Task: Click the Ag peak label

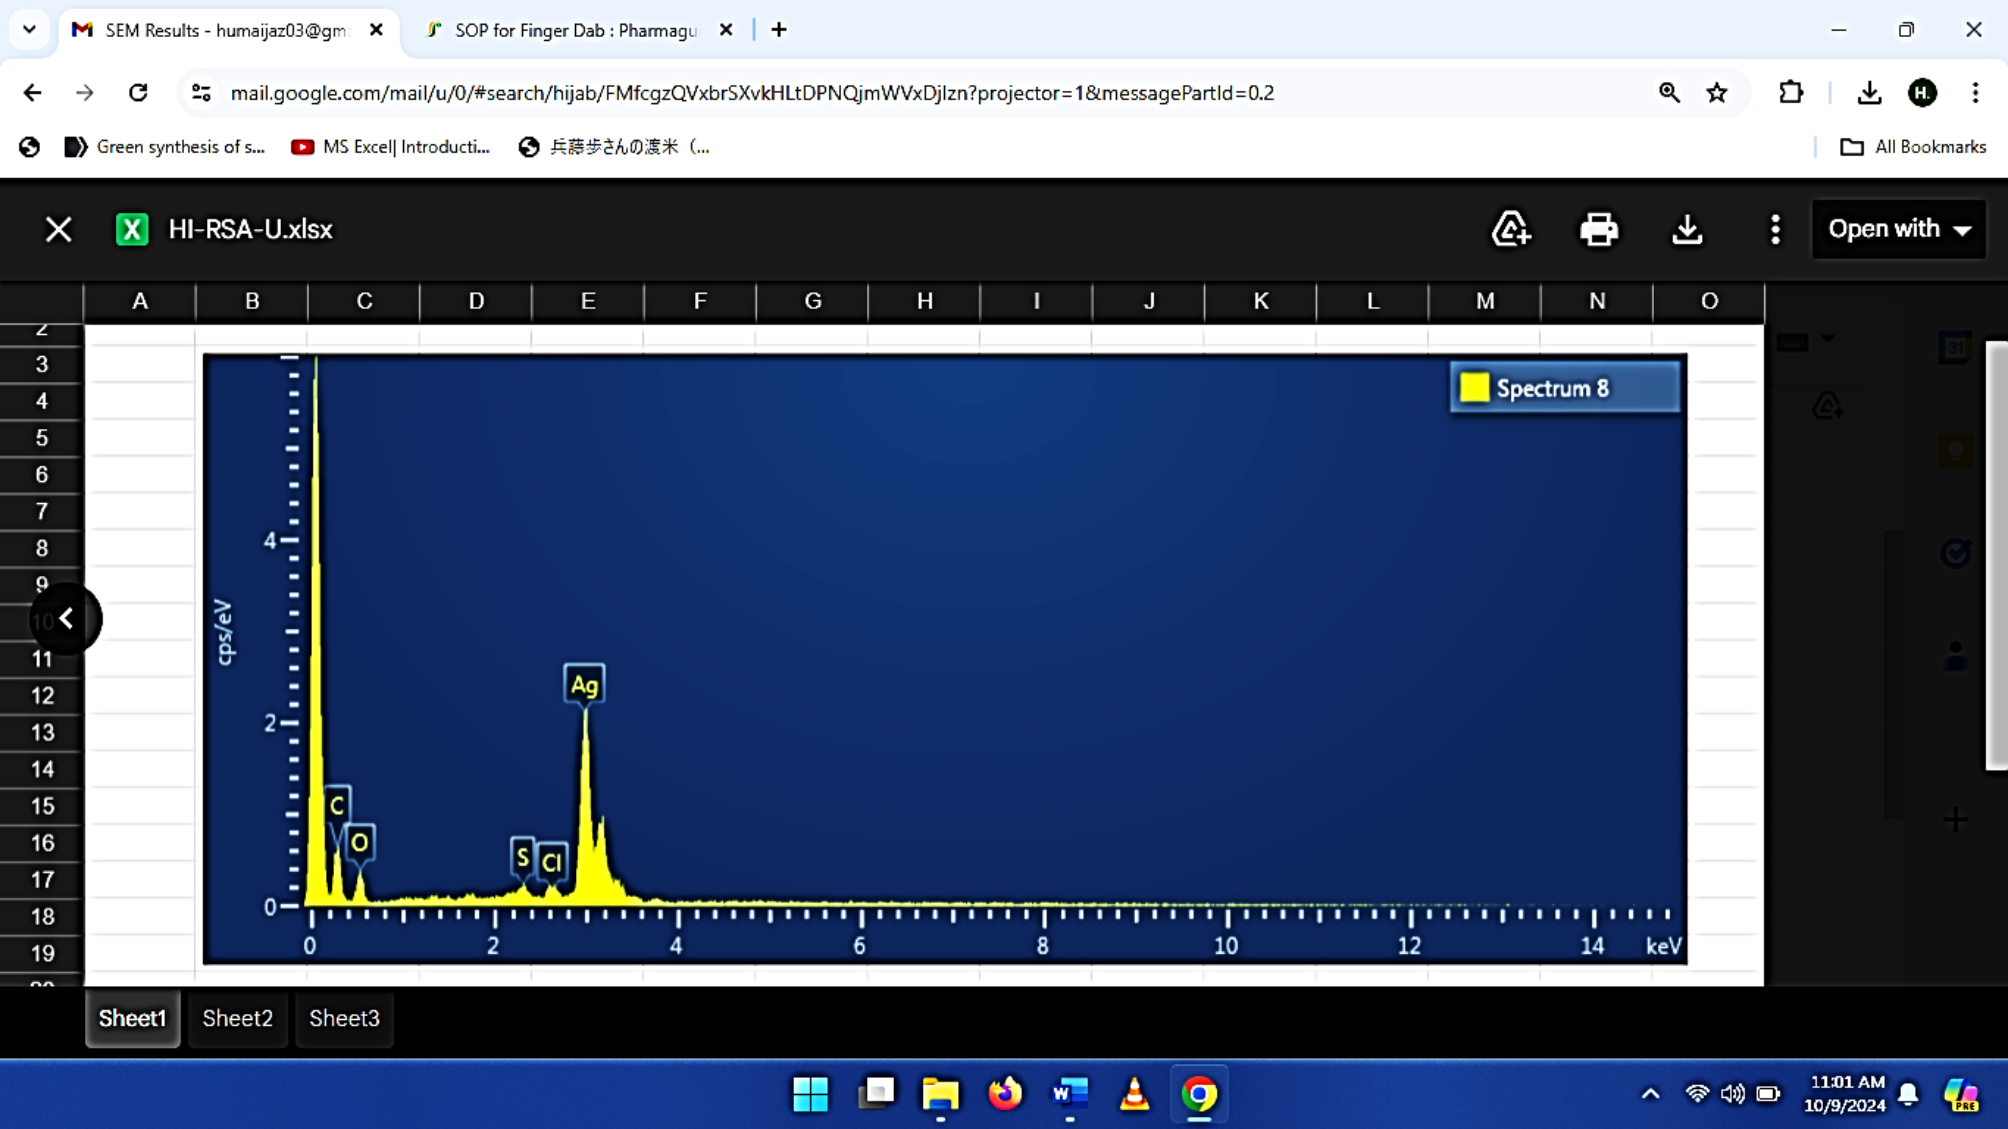Action: tap(584, 685)
